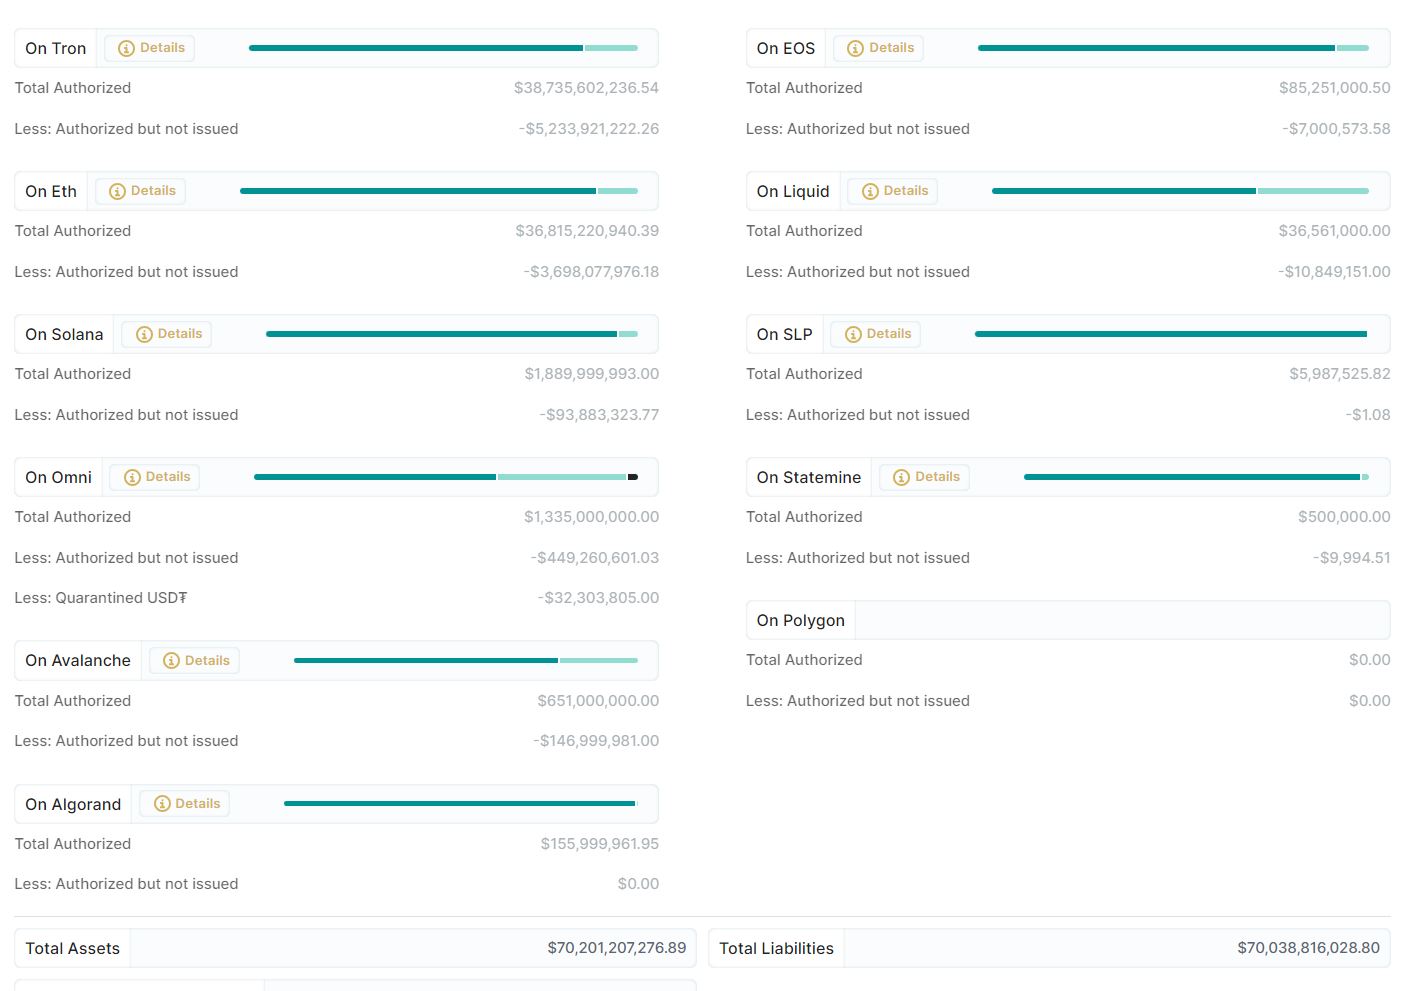The image size is (1409, 991).
Task: Open Details for On Tron
Action: coord(150,48)
